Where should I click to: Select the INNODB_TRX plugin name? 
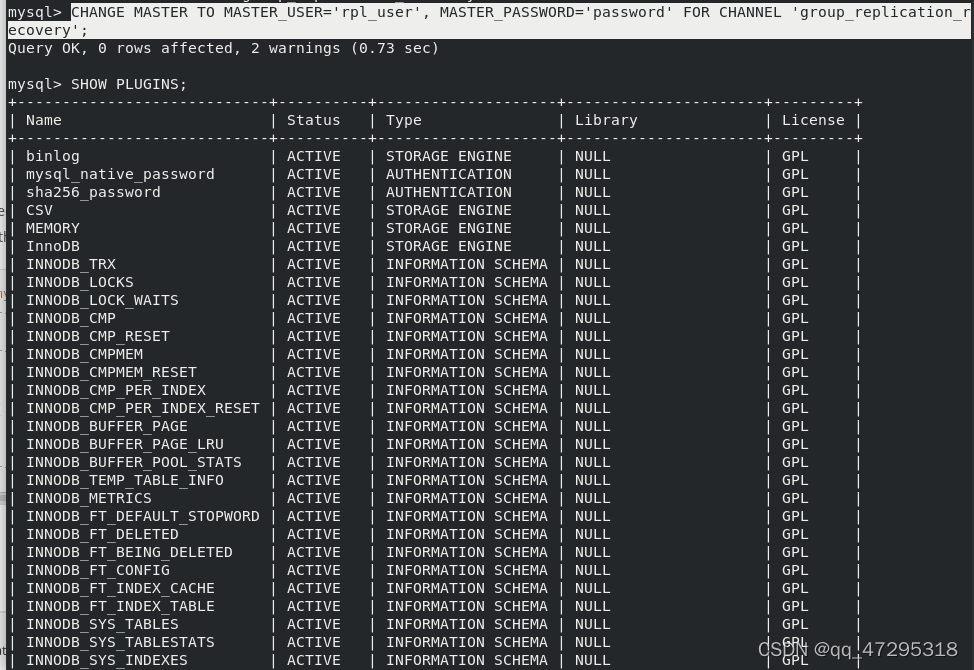point(70,265)
